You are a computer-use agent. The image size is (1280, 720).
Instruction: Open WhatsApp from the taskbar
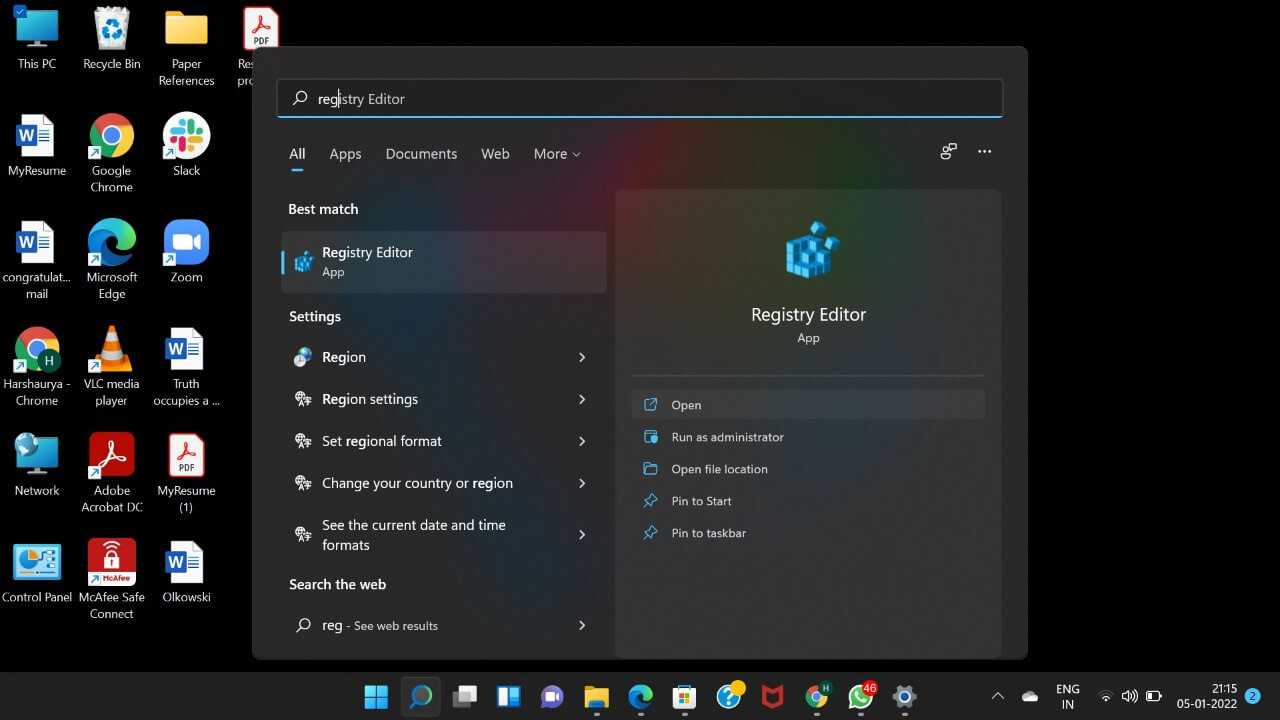860,696
